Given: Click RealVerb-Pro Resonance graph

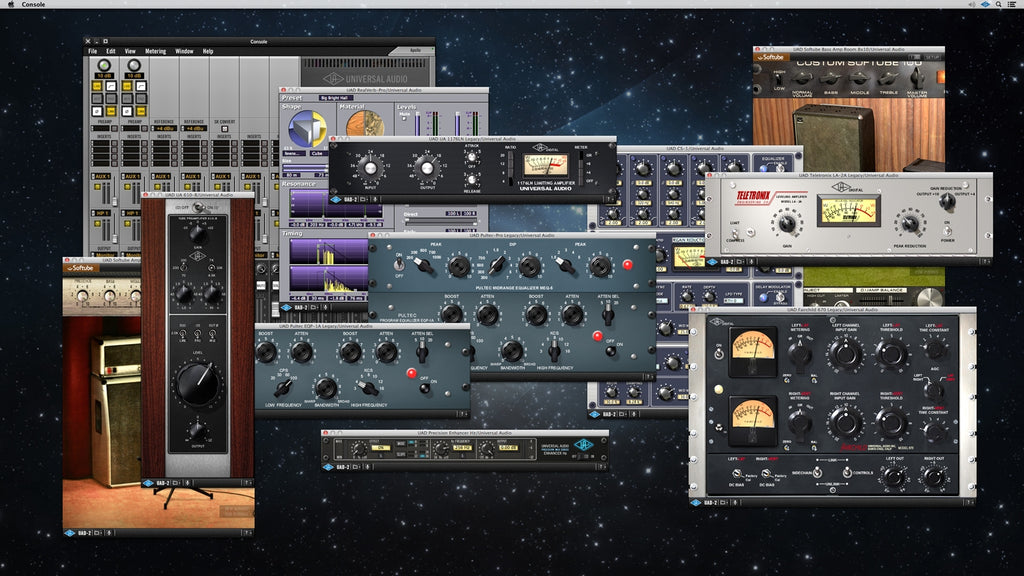Looking at the screenshot, I should [336, 205].
